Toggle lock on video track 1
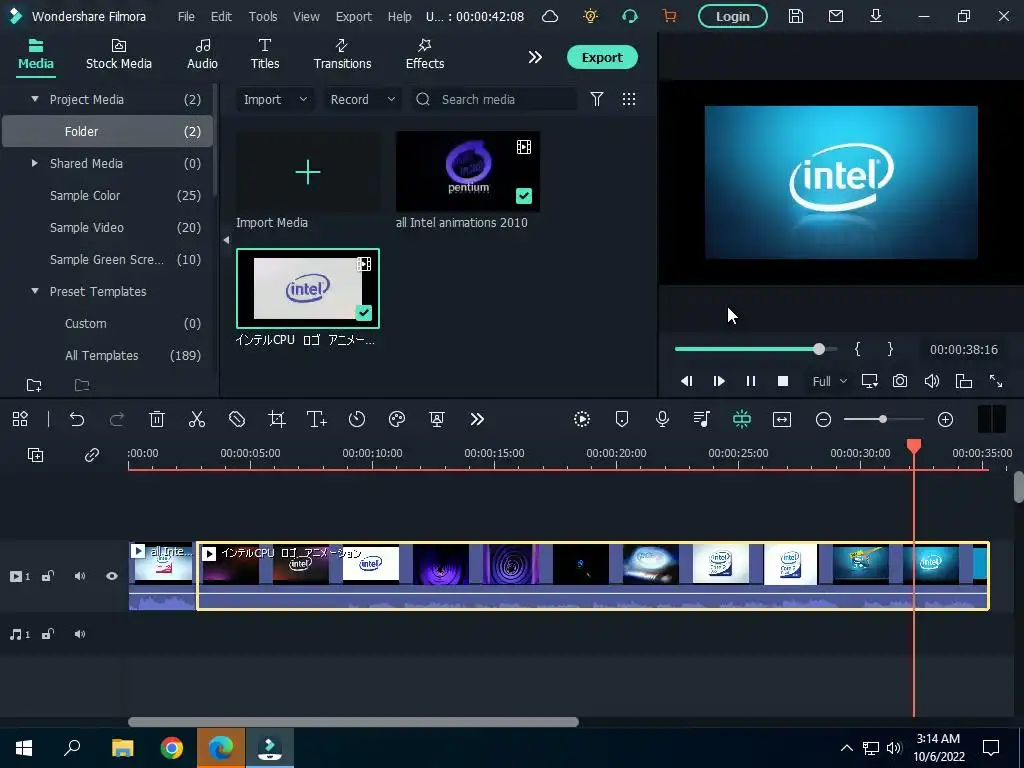 tap(48, 576)
